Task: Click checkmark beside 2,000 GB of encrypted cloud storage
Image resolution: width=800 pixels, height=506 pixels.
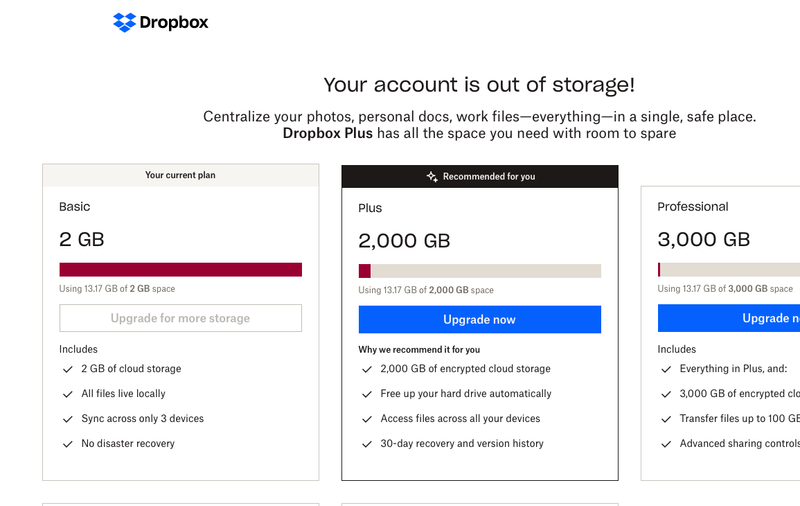Action: pyautogui.click(x=366, y=369)
